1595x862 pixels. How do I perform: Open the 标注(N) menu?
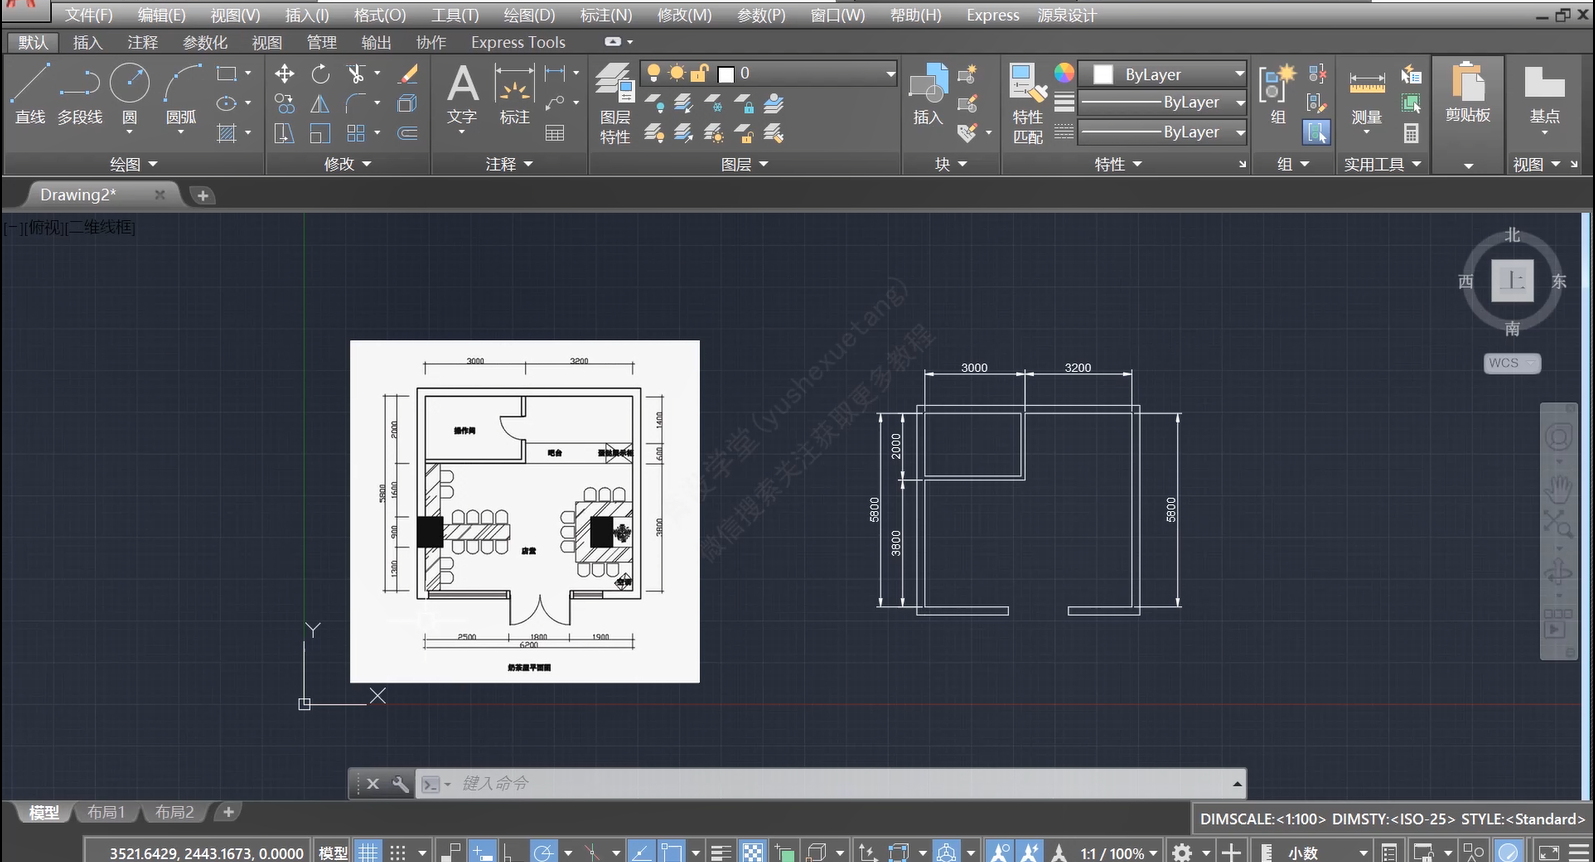click(x=606, y=15)
